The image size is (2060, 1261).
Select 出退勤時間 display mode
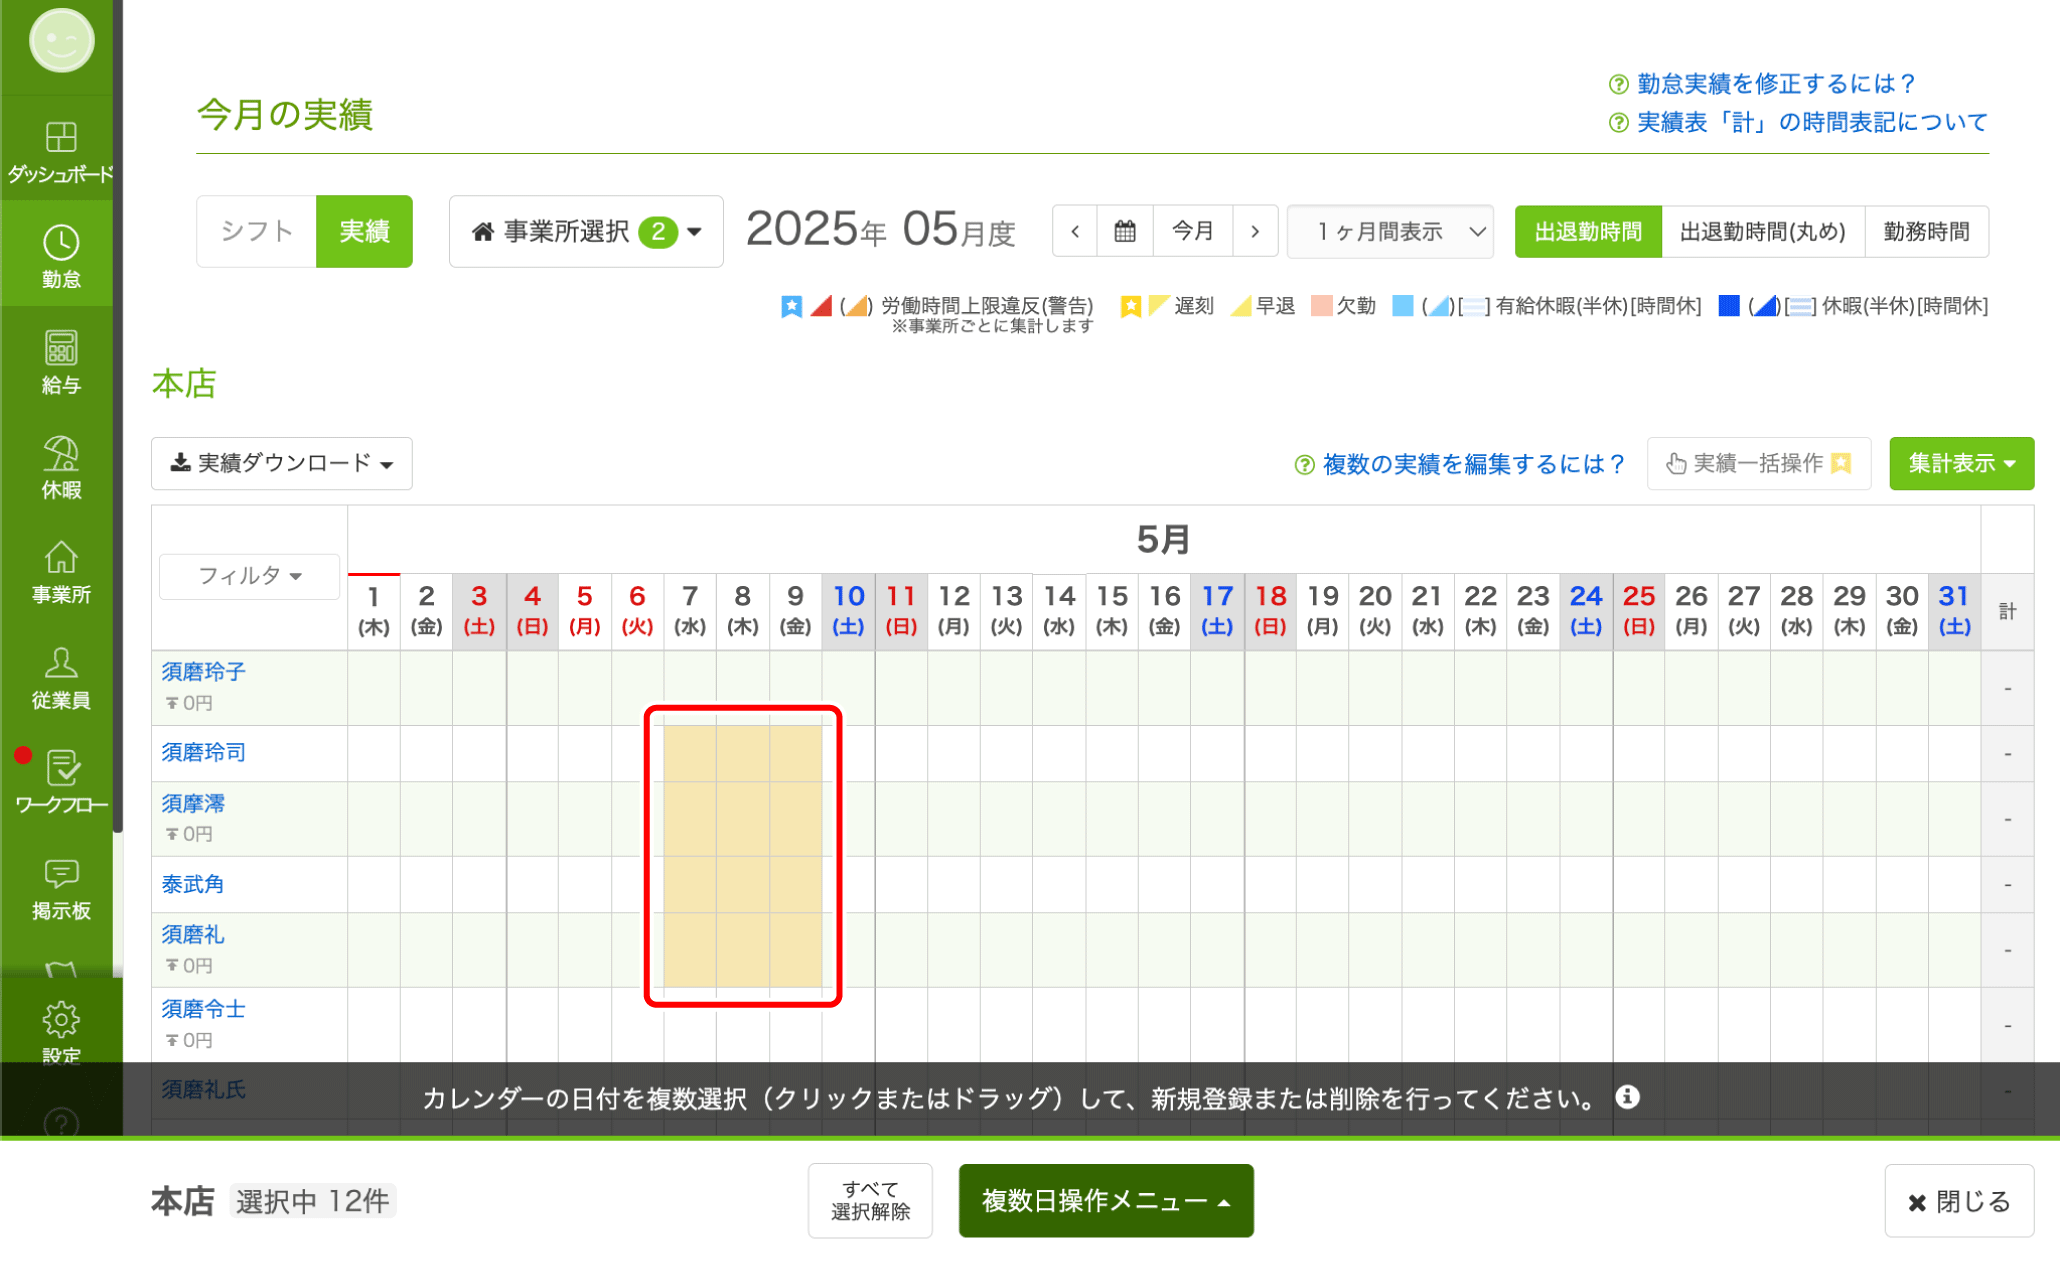(1588, 232)
